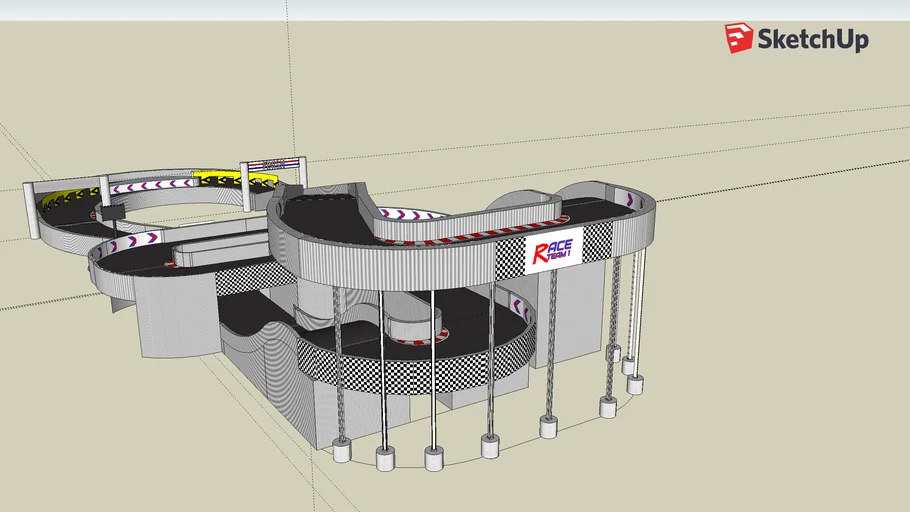910x512 pixels.
Task: Select the leftmost white gate pillar
Action: (32, 212)
